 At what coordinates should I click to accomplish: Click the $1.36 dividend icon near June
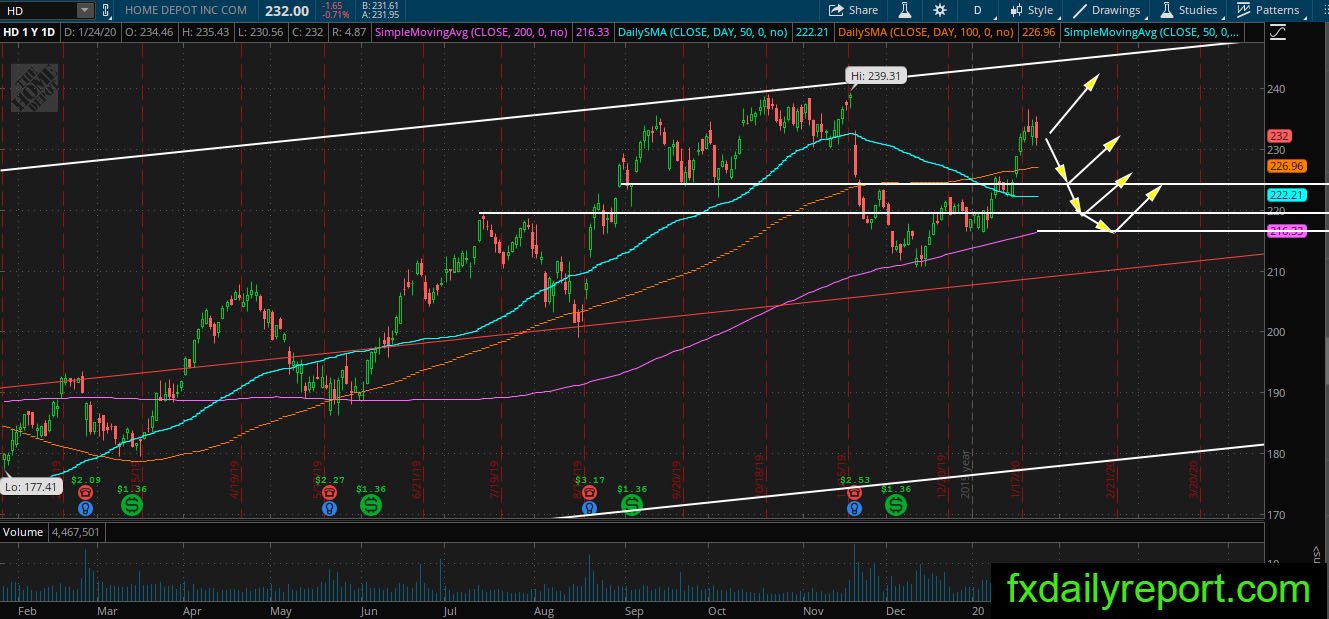point(371,506)
